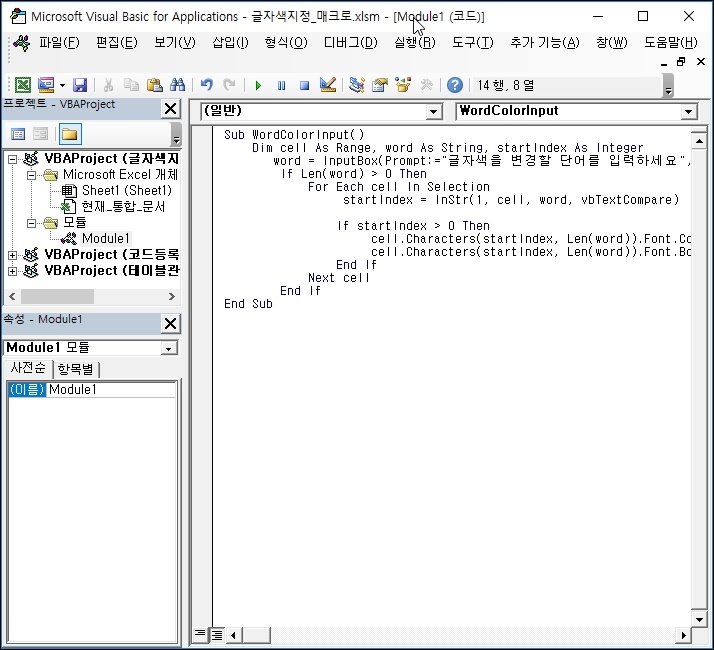714x650 pixels.
Task: Open the (일반) object dropdown
Action: pyautogui.click(x=434, y=111)
